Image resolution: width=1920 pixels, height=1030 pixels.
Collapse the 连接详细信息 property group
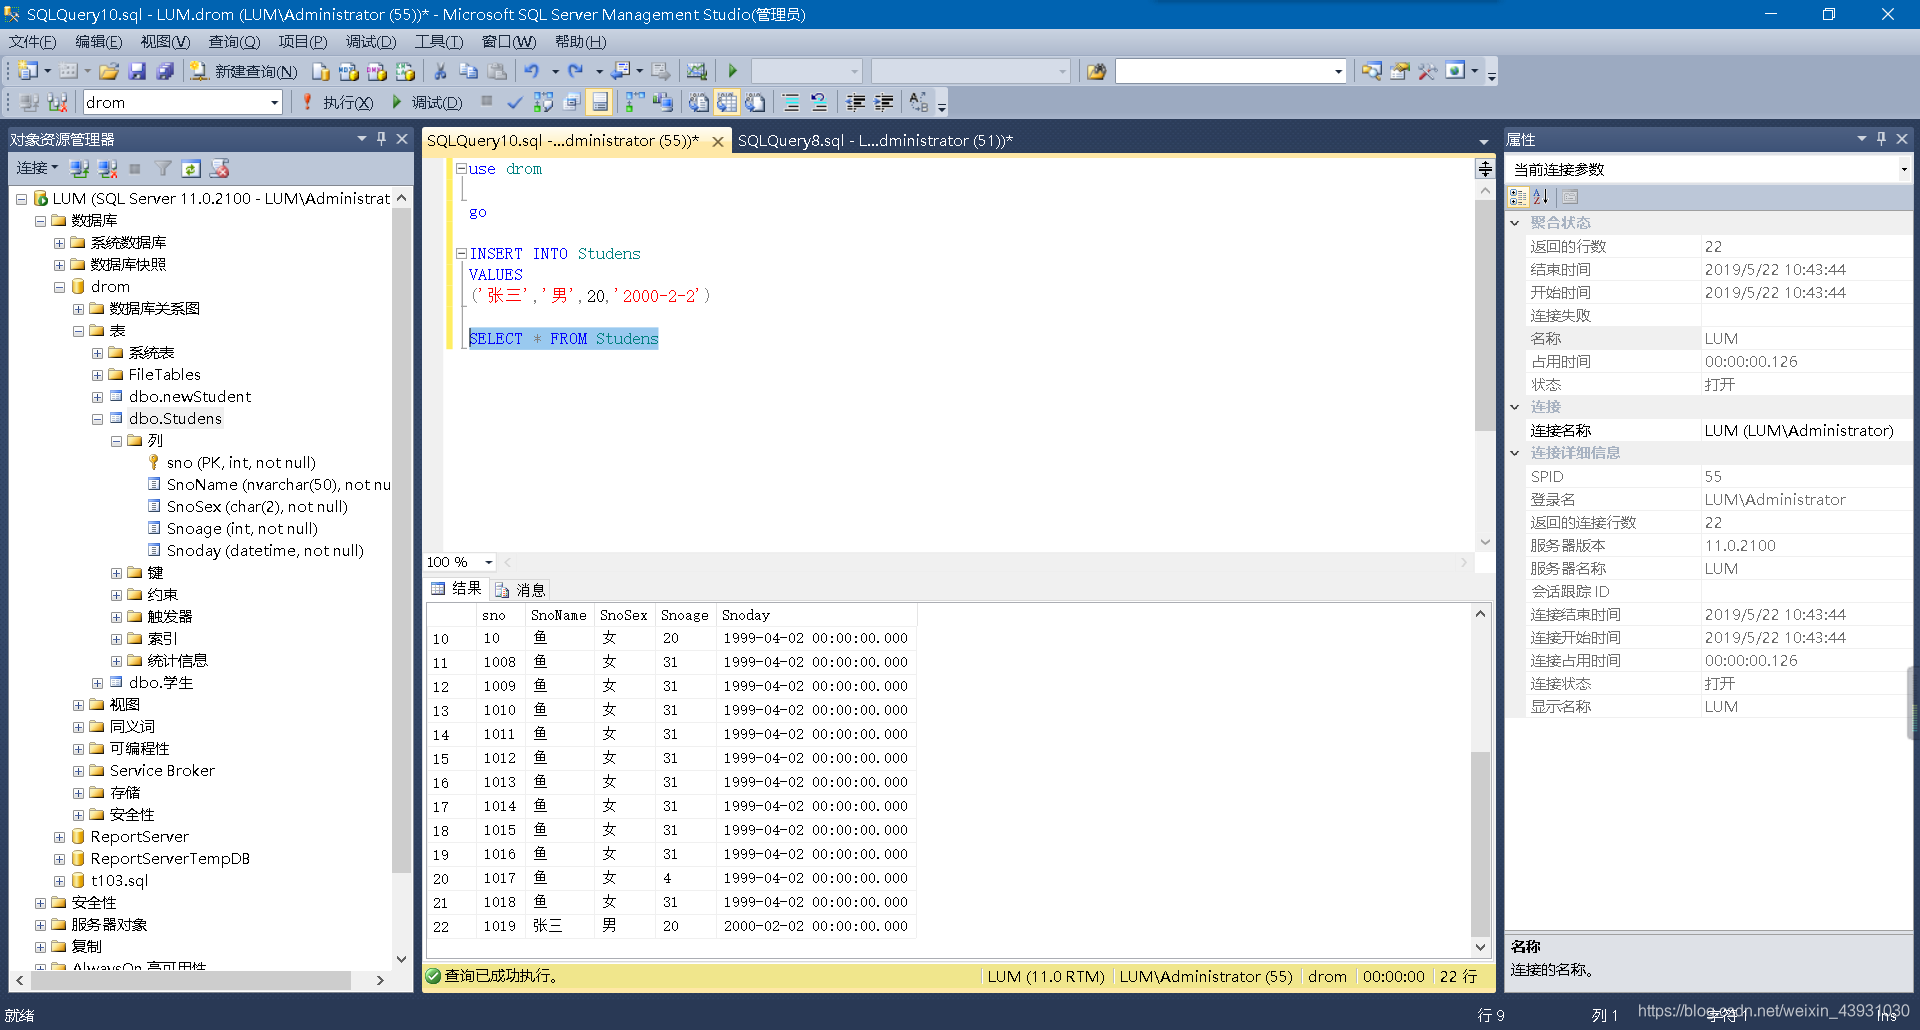point(1514,453)
